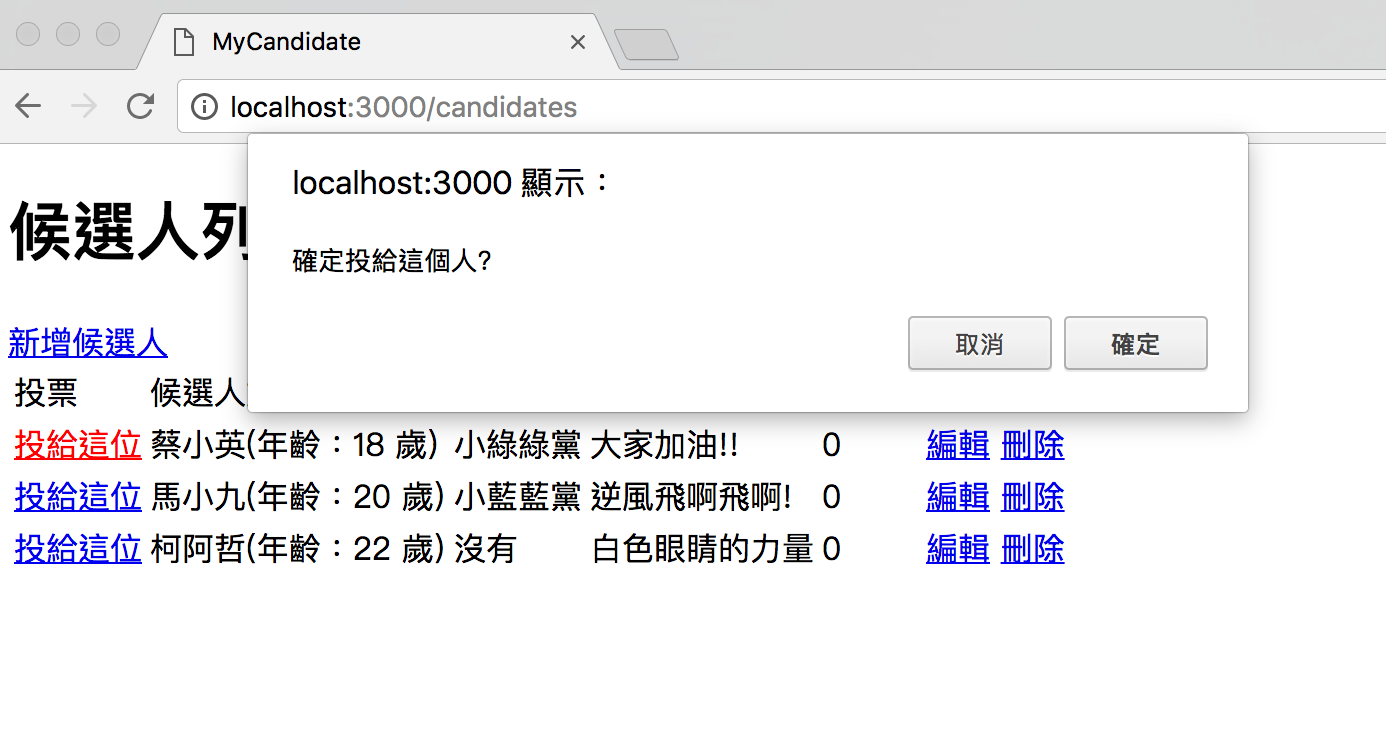Viewport: 1386px width, 750px height.
Task: Reload the page with refresh icon
Action: (x=140, y=106)
